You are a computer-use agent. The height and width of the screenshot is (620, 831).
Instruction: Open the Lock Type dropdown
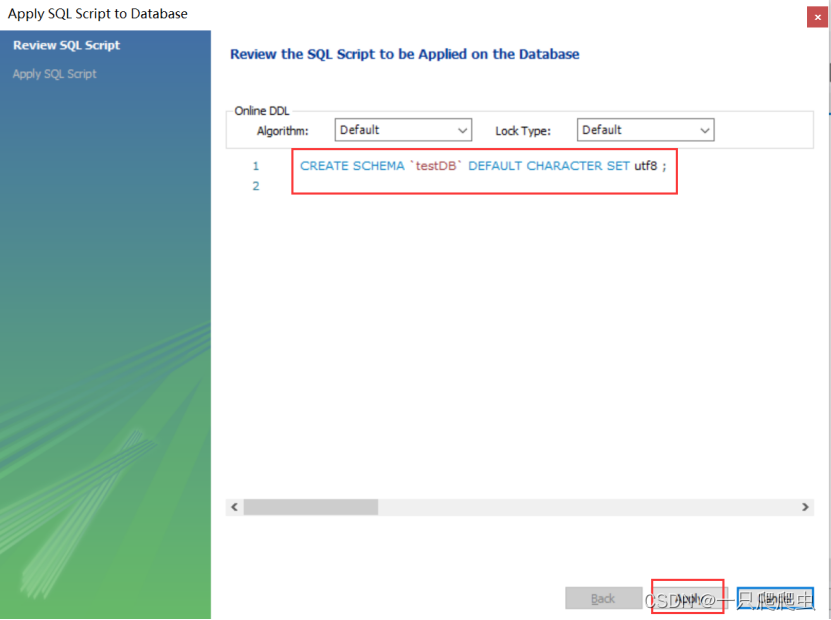pyautogui.click(x=645, y=130)
